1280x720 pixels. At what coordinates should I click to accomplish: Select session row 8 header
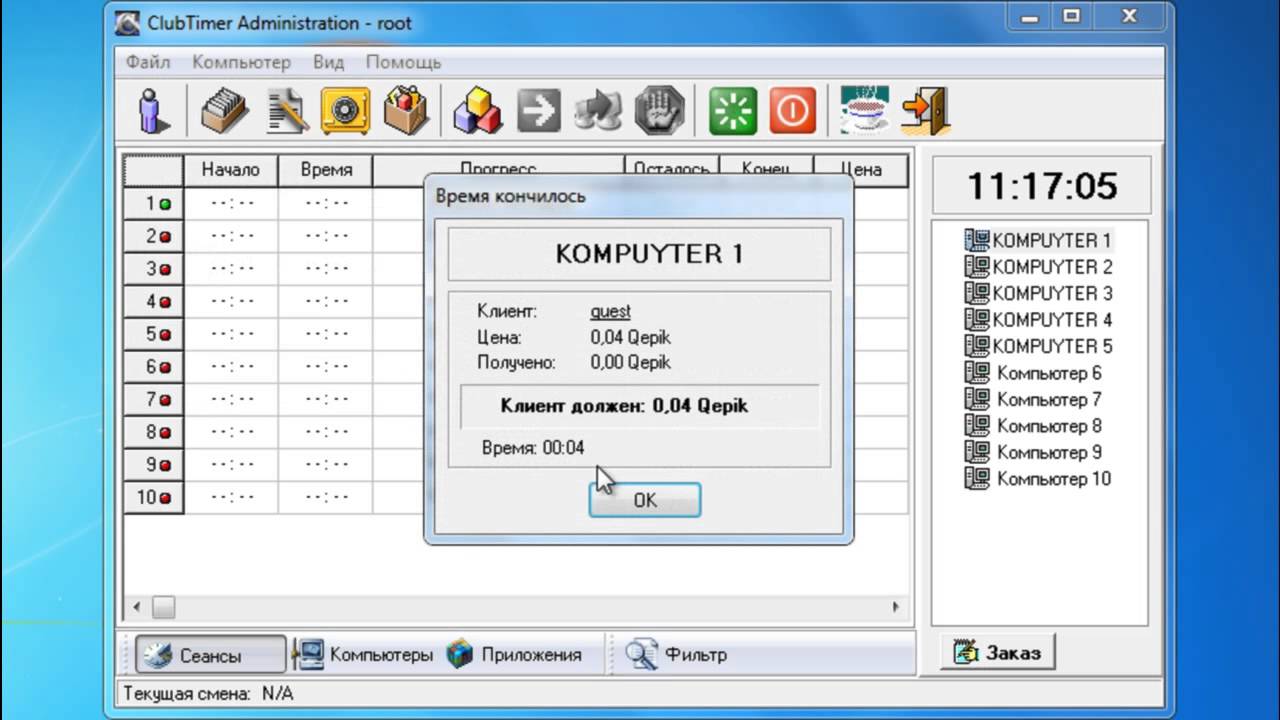point(154,432)
